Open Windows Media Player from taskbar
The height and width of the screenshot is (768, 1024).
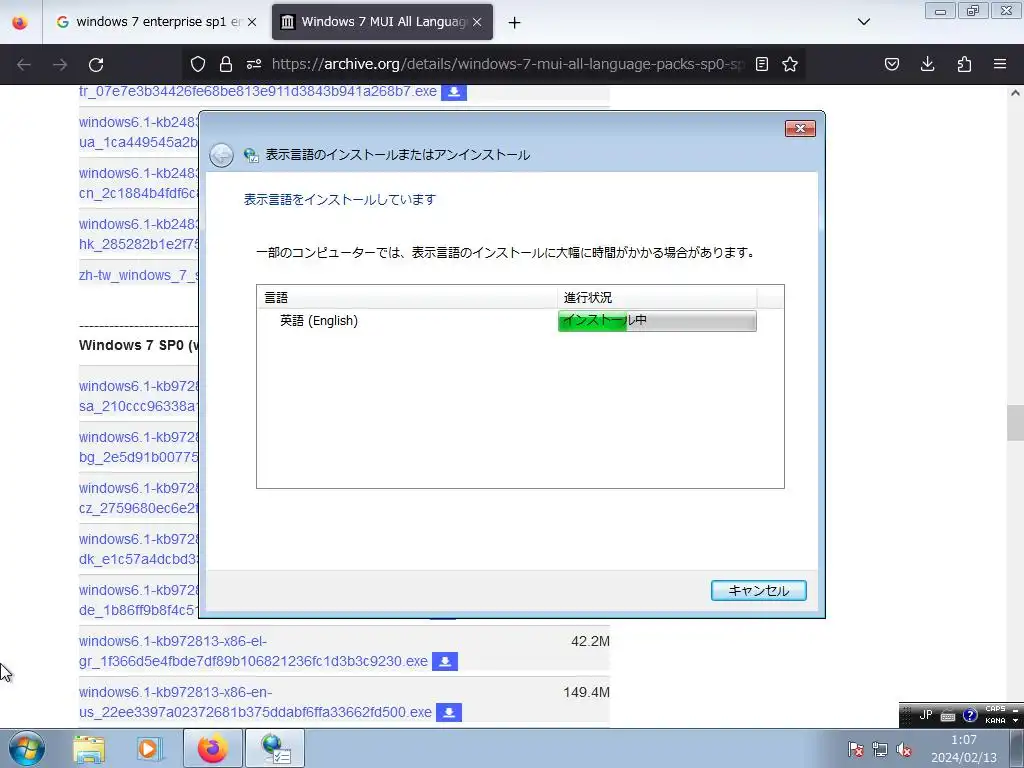tap(150, 749)
